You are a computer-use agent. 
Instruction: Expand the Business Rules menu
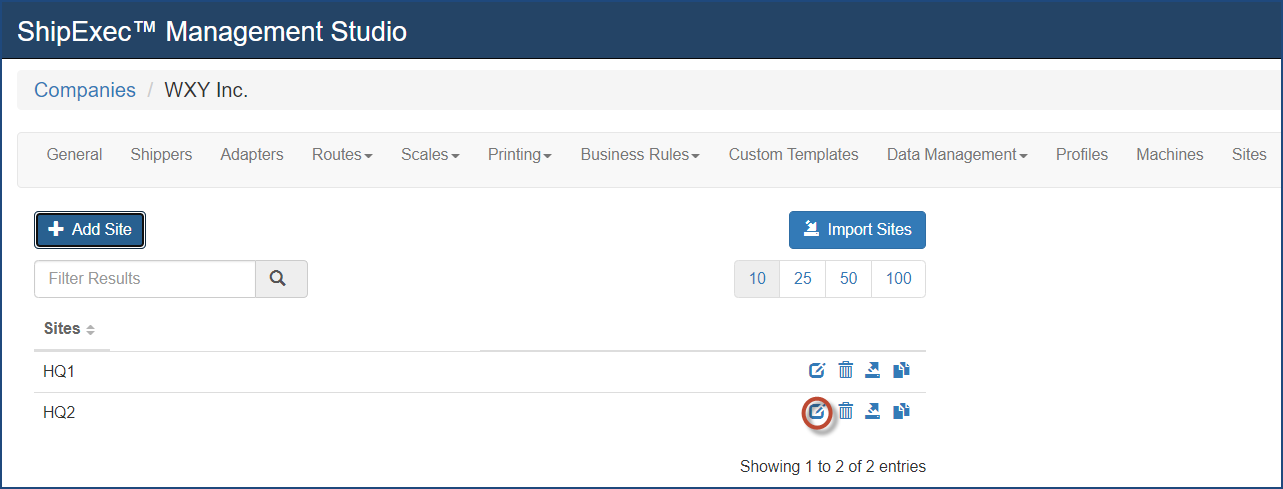(x=640, y=155)
